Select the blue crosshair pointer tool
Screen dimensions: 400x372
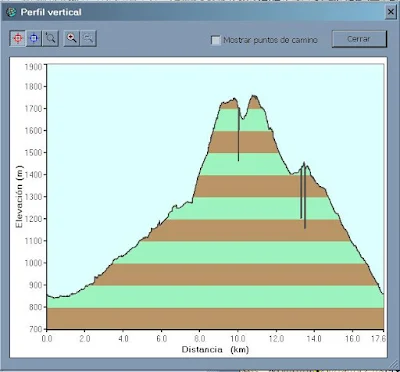[x=34, y=38]
